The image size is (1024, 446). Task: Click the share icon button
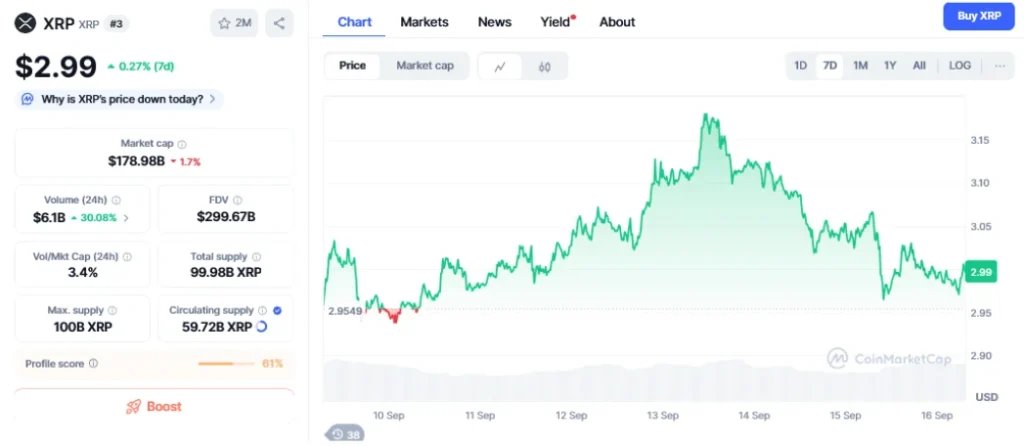(279, 24)
